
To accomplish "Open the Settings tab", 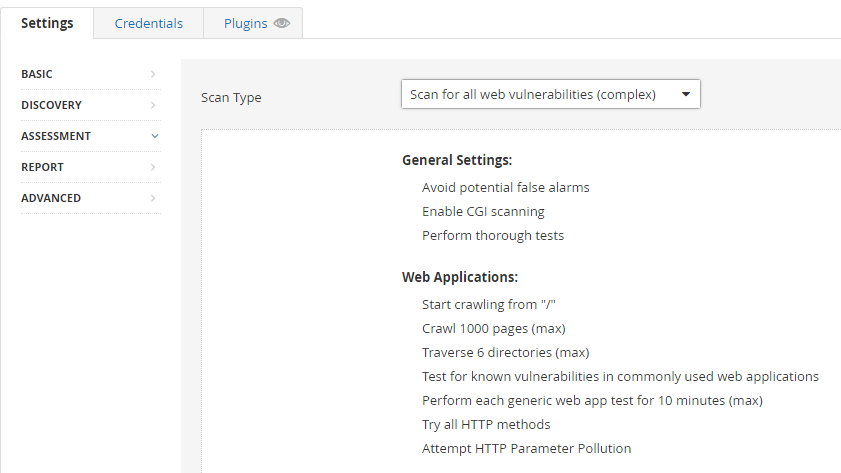I will pyautogui.click(x=47, y=23).
